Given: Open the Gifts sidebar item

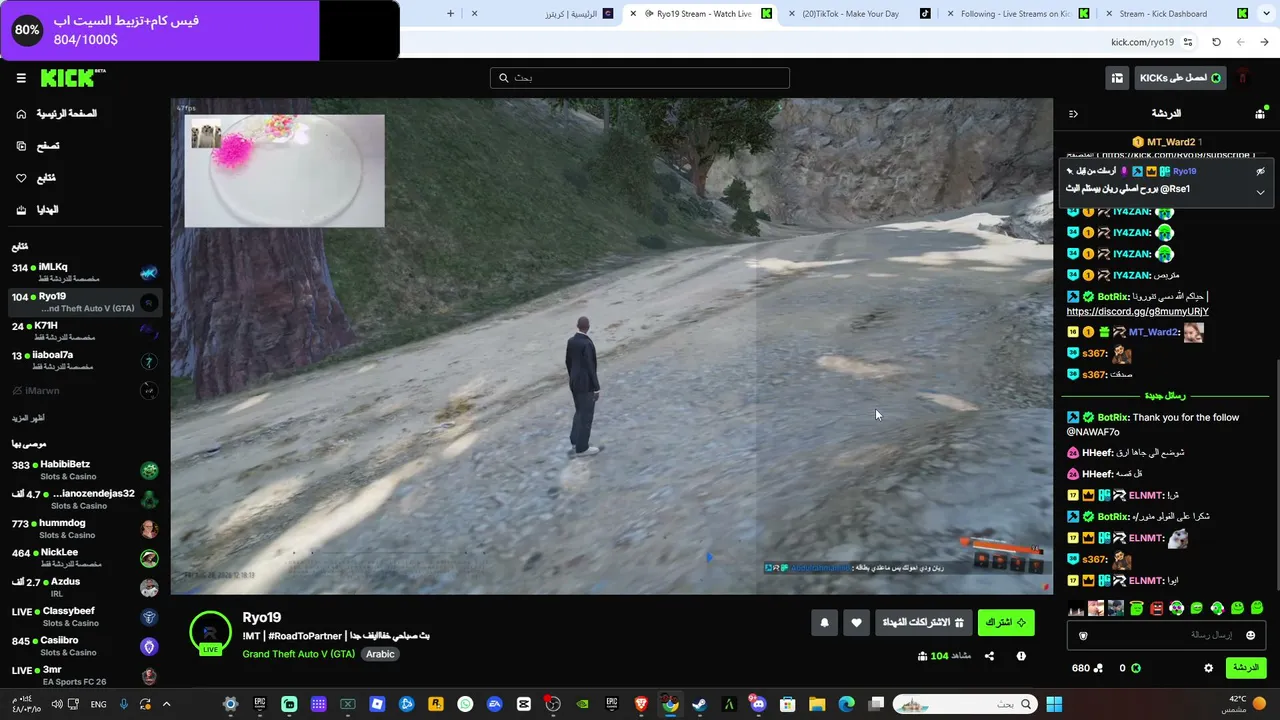Looking at the screenshot, I should click(38, 210).
